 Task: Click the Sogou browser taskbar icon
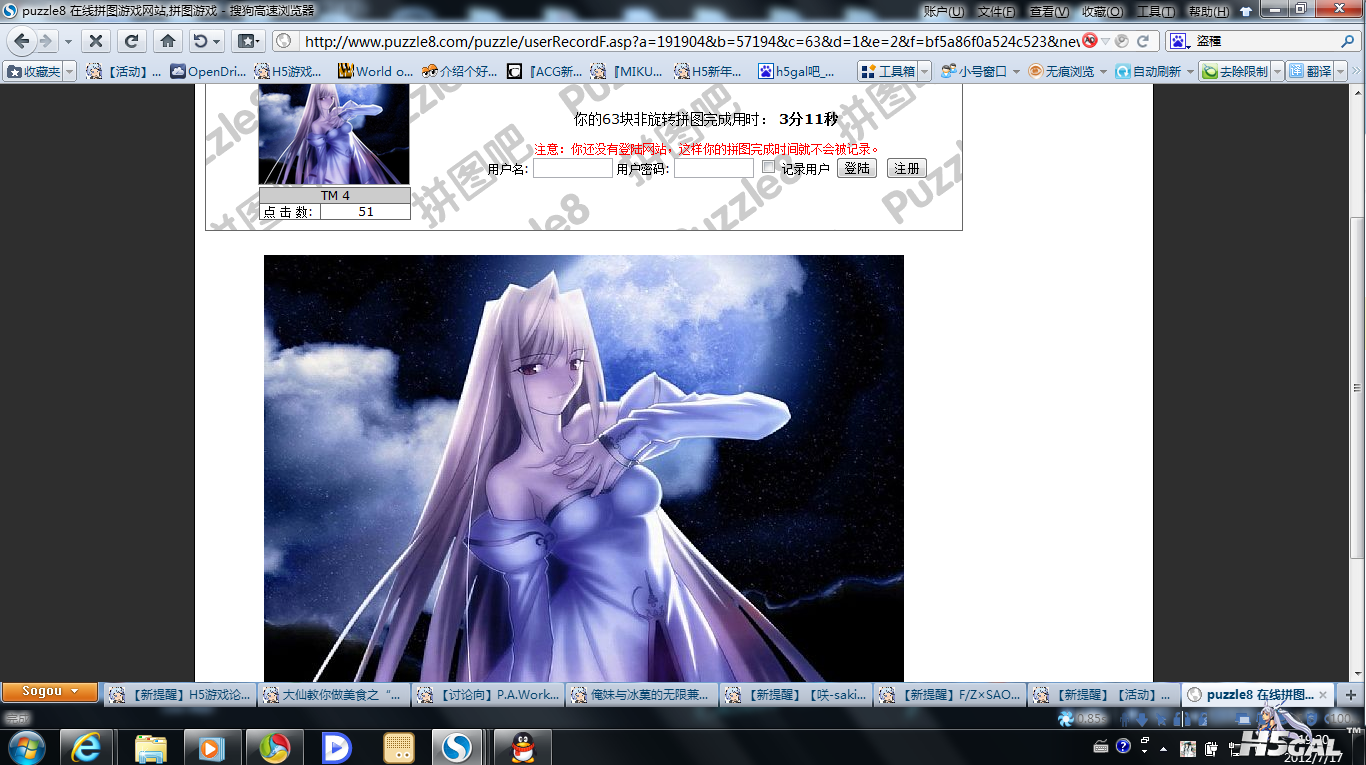coord(458,747)
